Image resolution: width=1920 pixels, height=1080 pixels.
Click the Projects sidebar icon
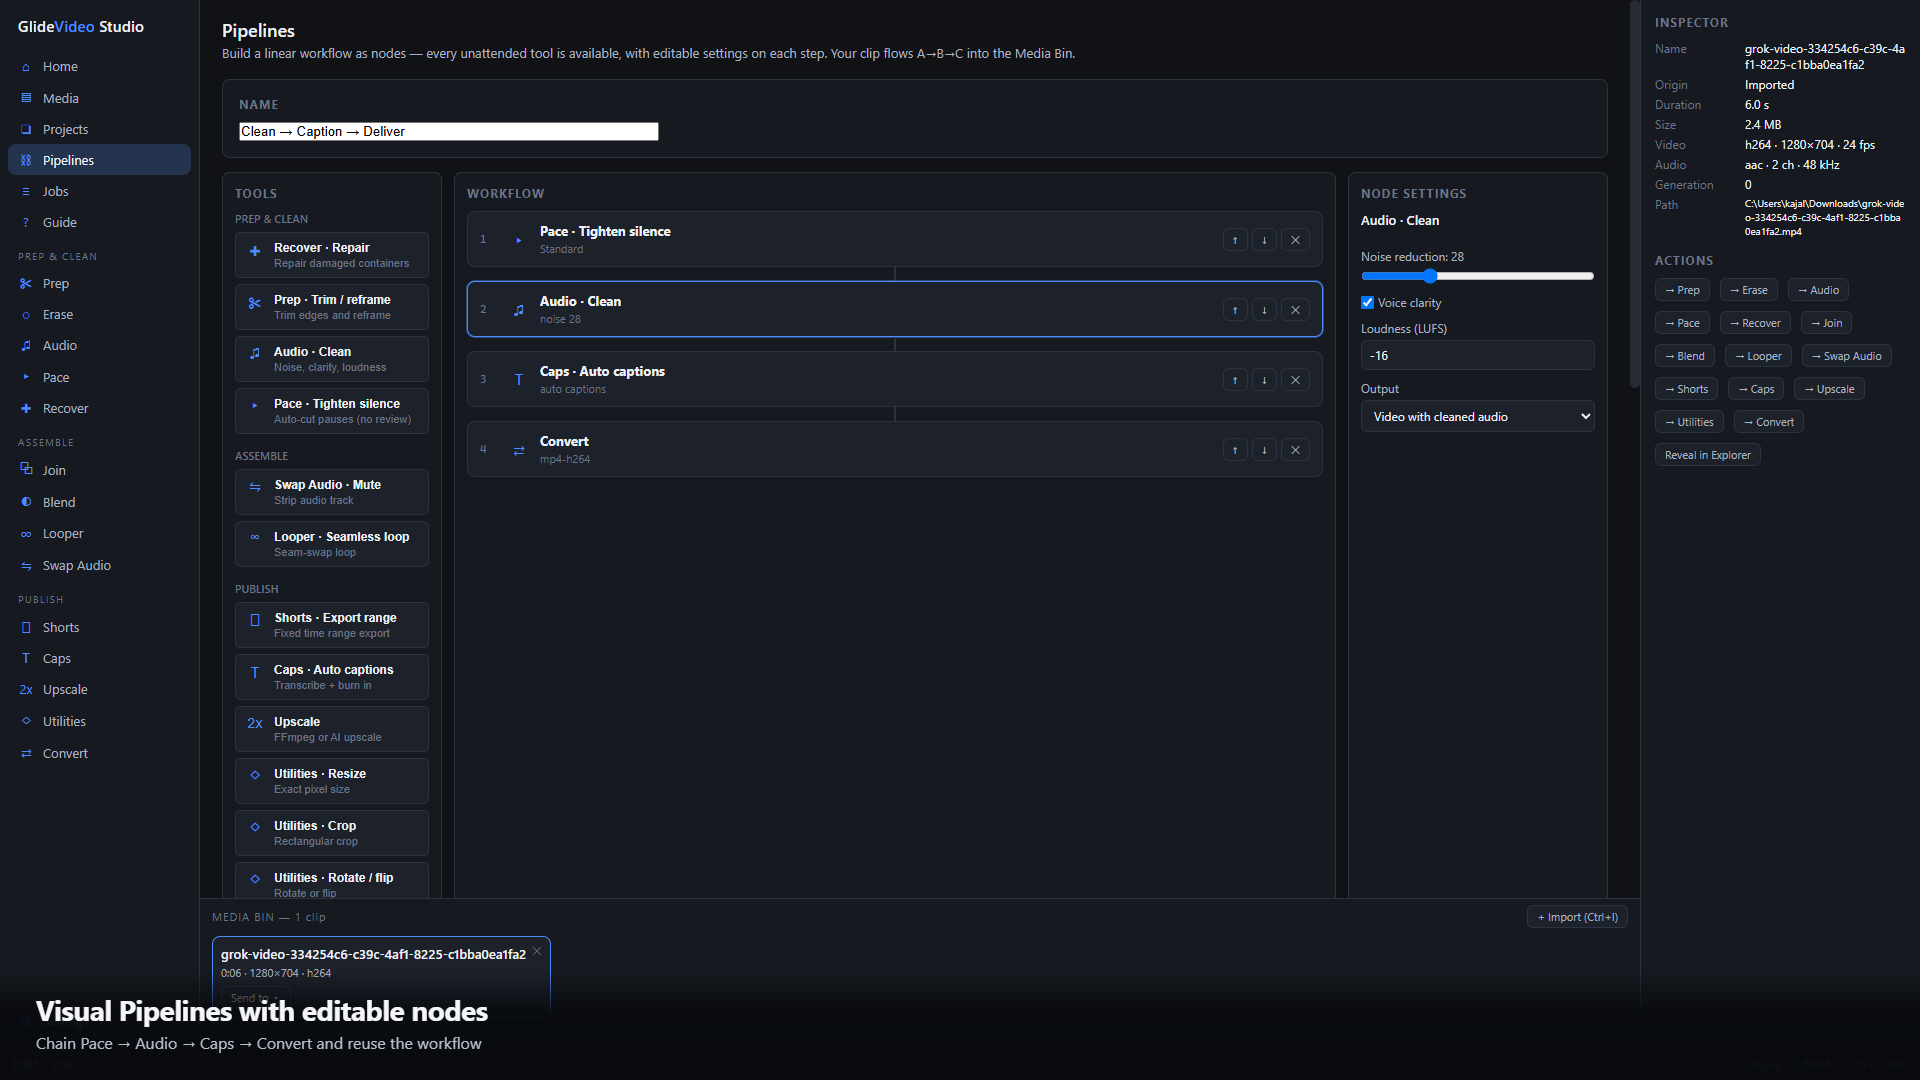[26, 129]
